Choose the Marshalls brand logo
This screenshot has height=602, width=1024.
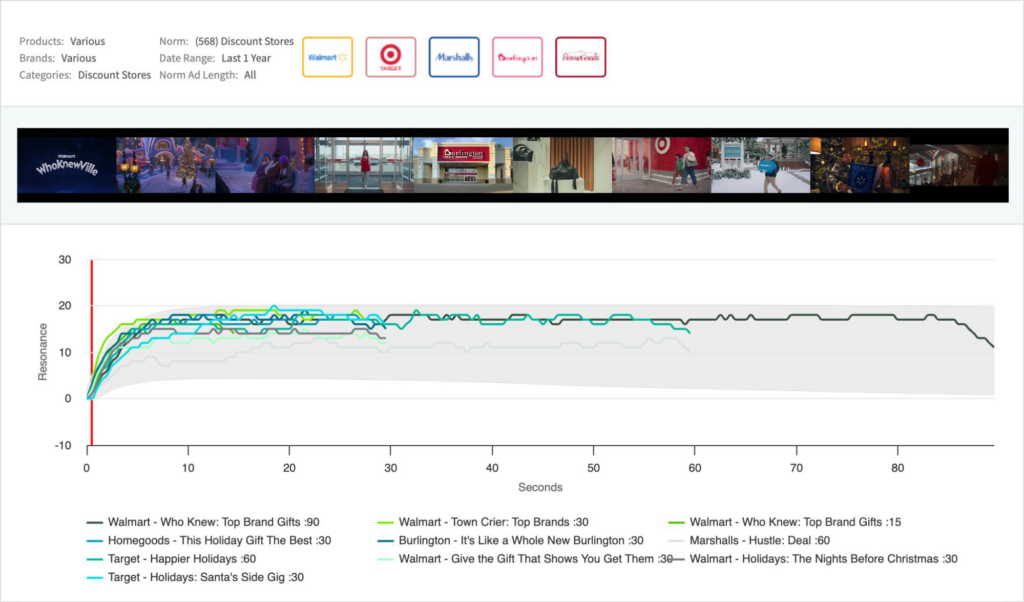[x=454, y=58]
